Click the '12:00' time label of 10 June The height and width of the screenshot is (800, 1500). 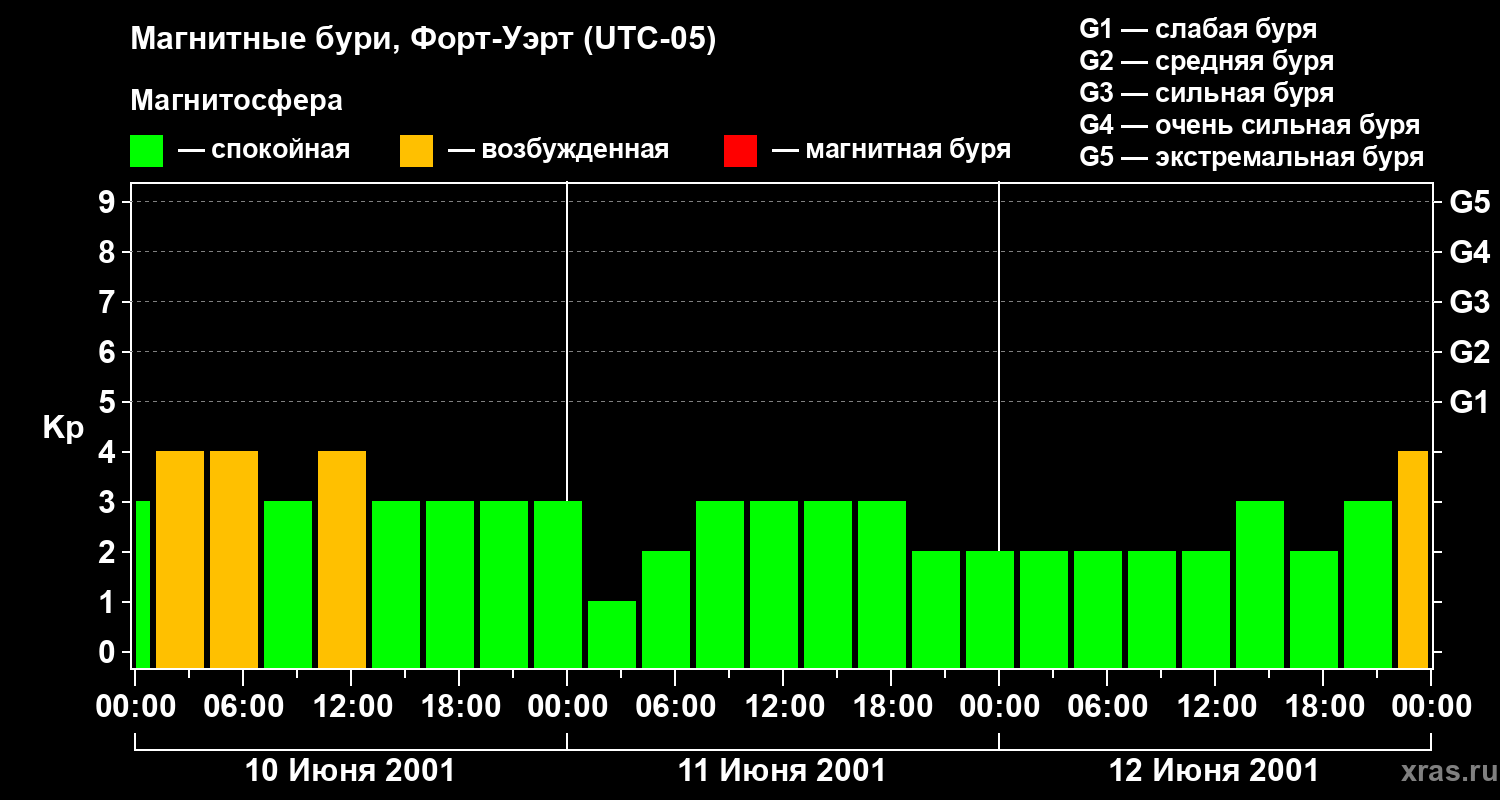[x=352, y=706]
